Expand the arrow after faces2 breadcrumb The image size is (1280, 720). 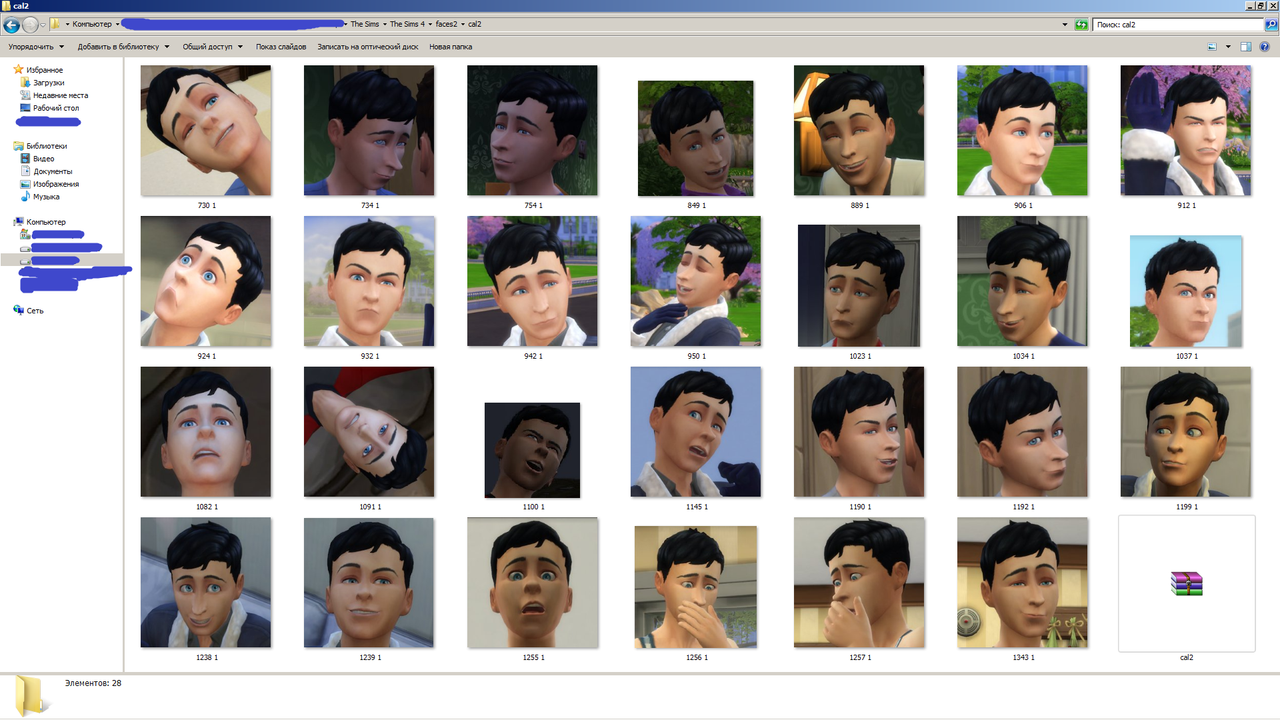coord(462,24)
